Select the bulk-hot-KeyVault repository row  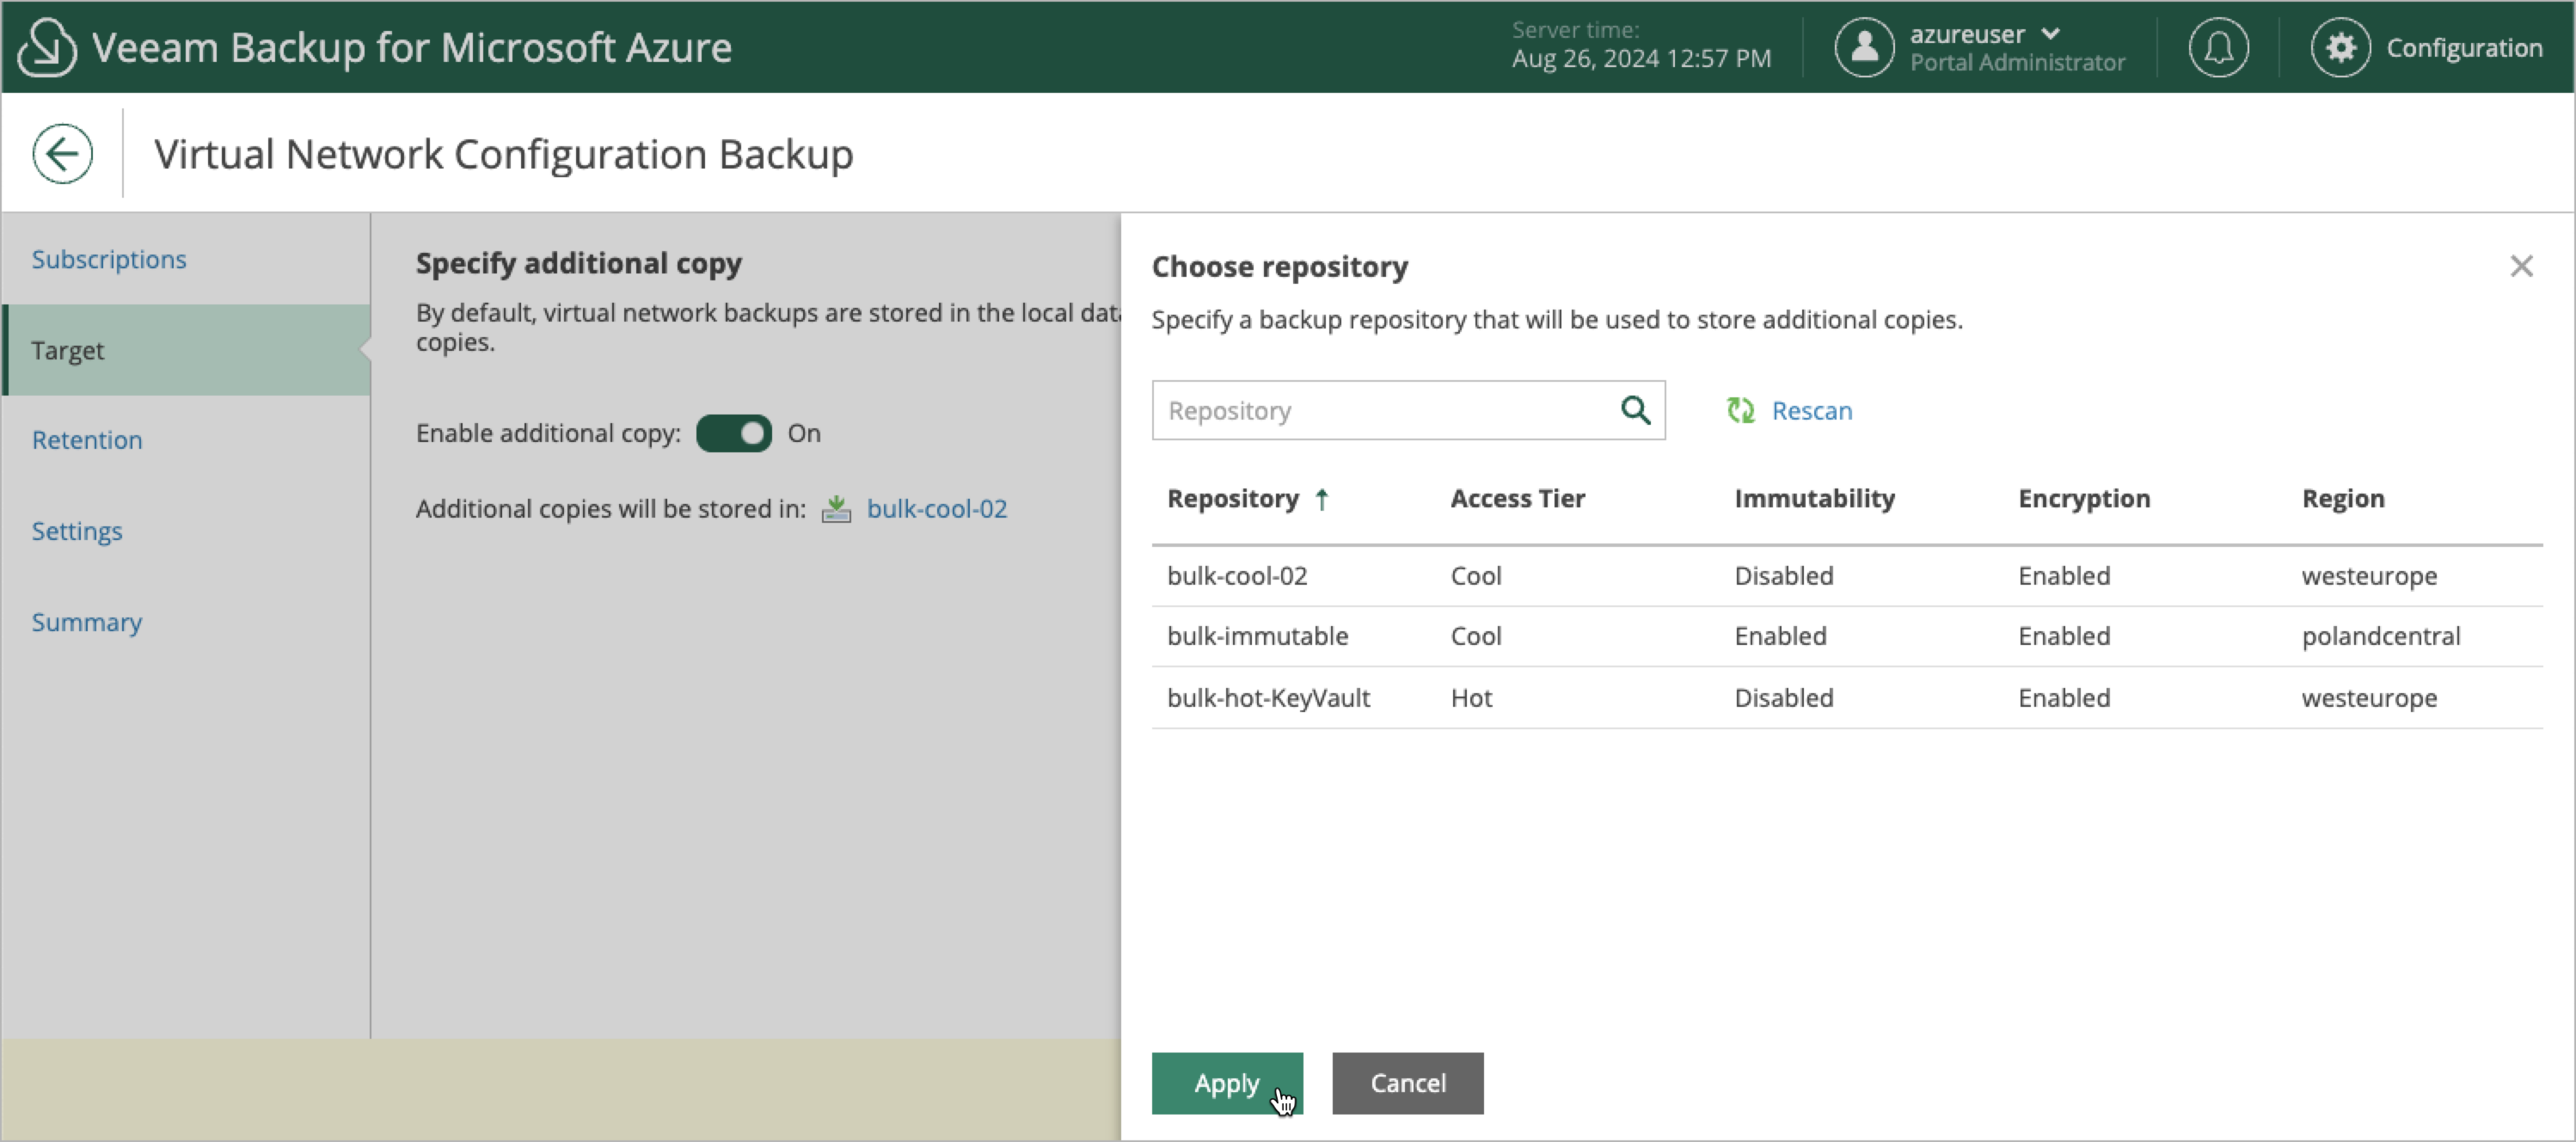(1846, 698)
